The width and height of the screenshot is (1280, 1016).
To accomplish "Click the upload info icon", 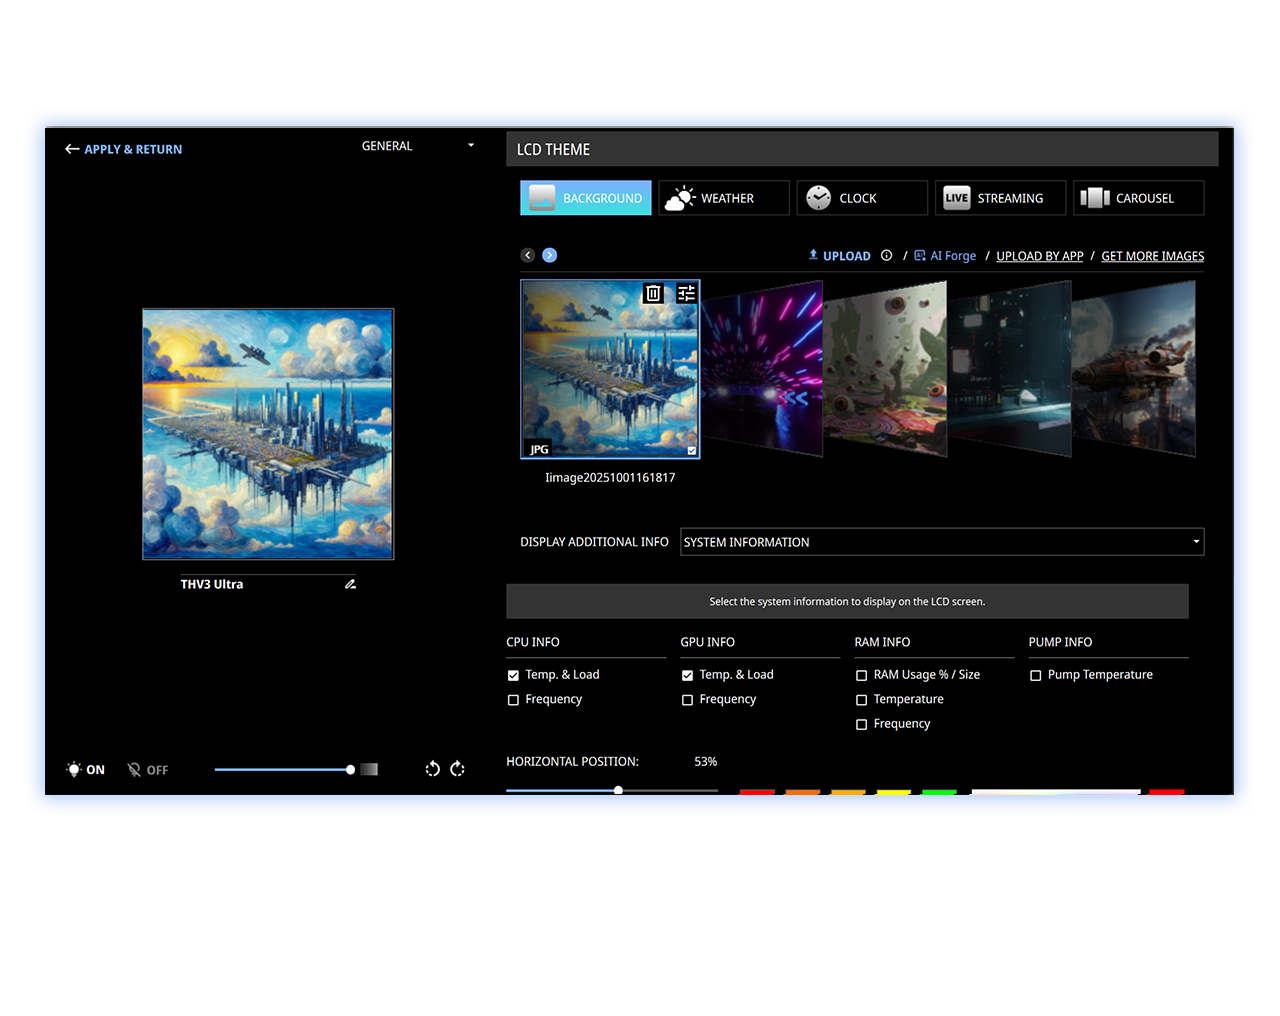I will coord(886,255).
